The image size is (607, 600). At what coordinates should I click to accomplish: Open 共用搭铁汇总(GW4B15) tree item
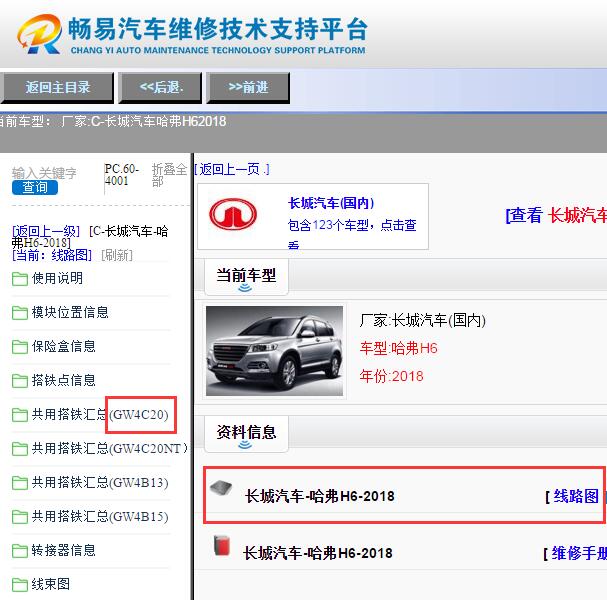[x=100, y=517]
